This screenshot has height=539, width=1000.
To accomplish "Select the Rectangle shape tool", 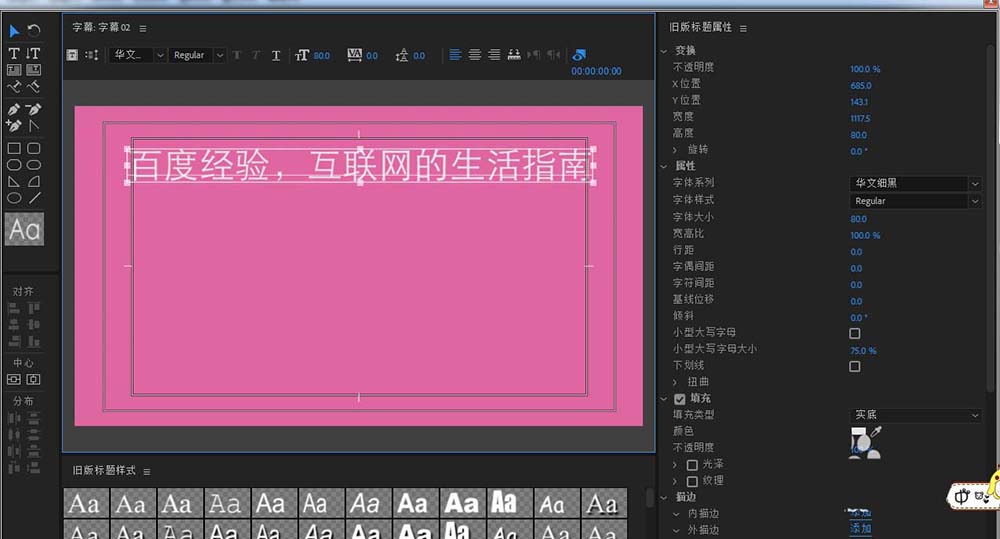I will click(14, 149).
